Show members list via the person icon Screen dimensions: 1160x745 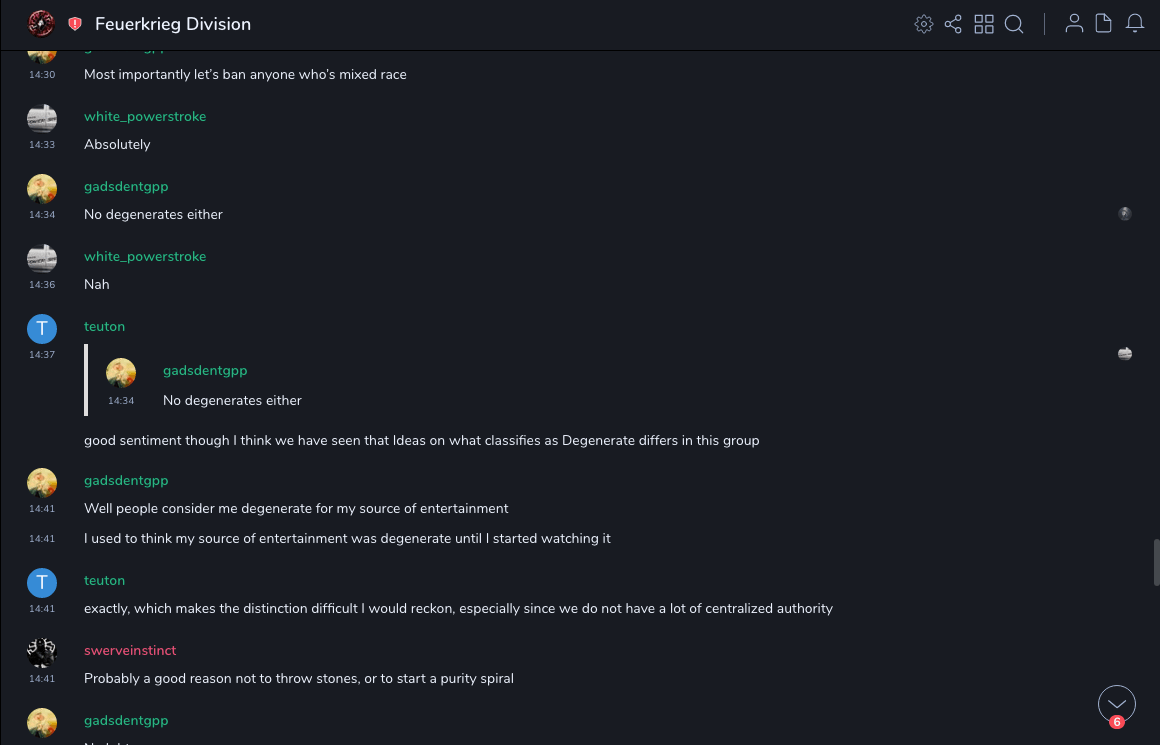pyautogui.click(x=1074, y=24)
